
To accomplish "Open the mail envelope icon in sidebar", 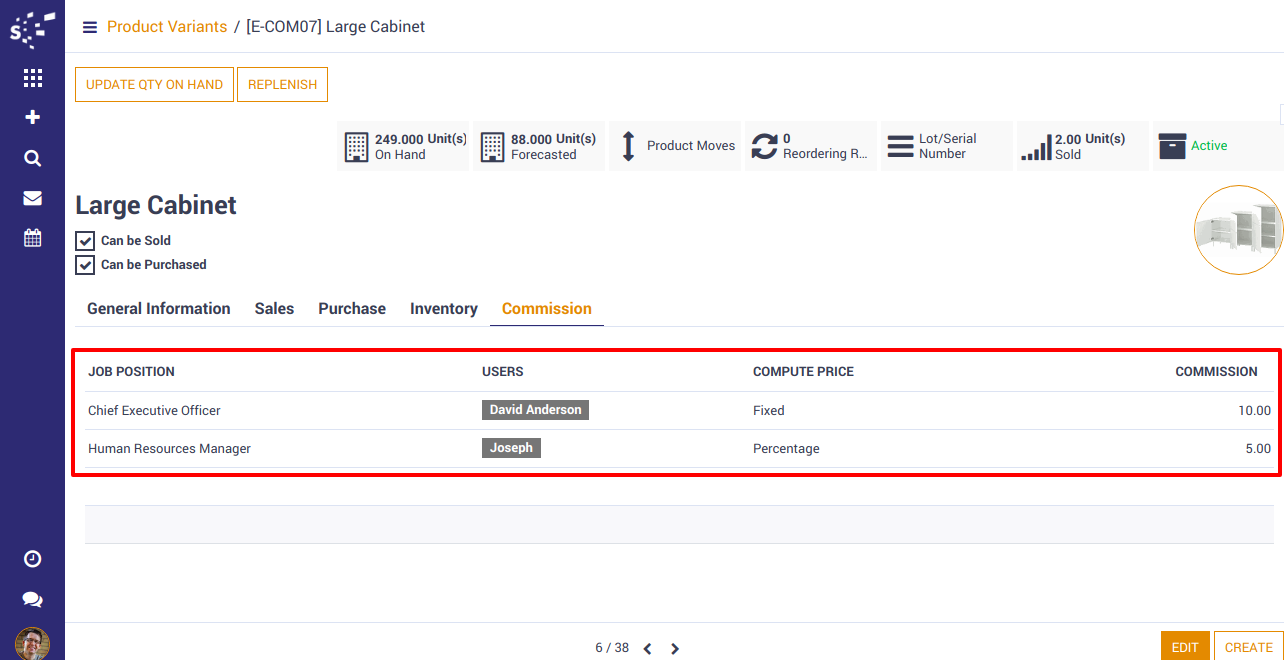I will click(x=32, y=198).
